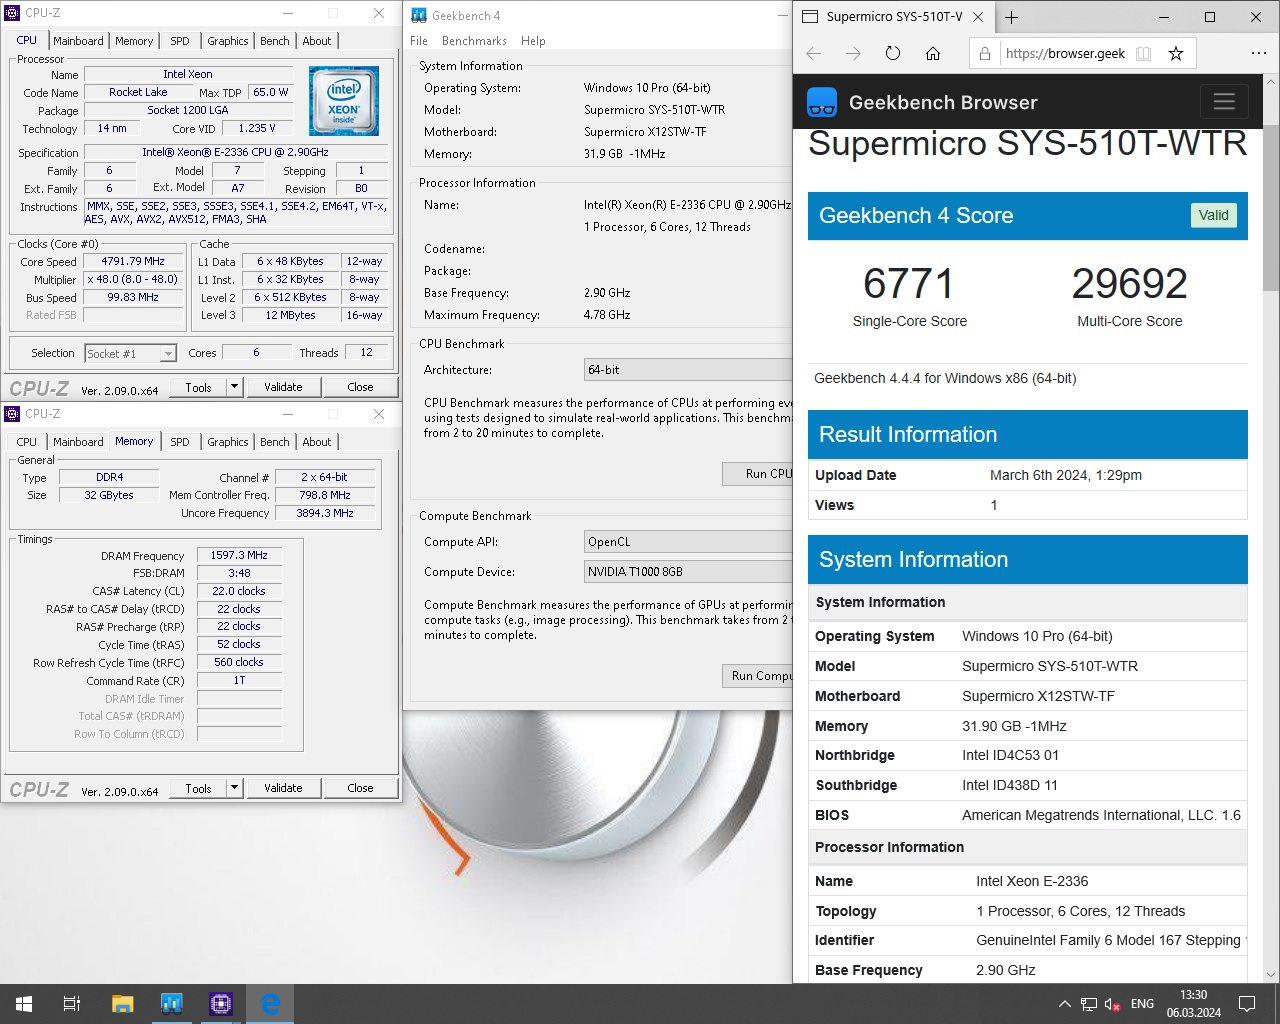Add page to favorites with star icon

1176,54
